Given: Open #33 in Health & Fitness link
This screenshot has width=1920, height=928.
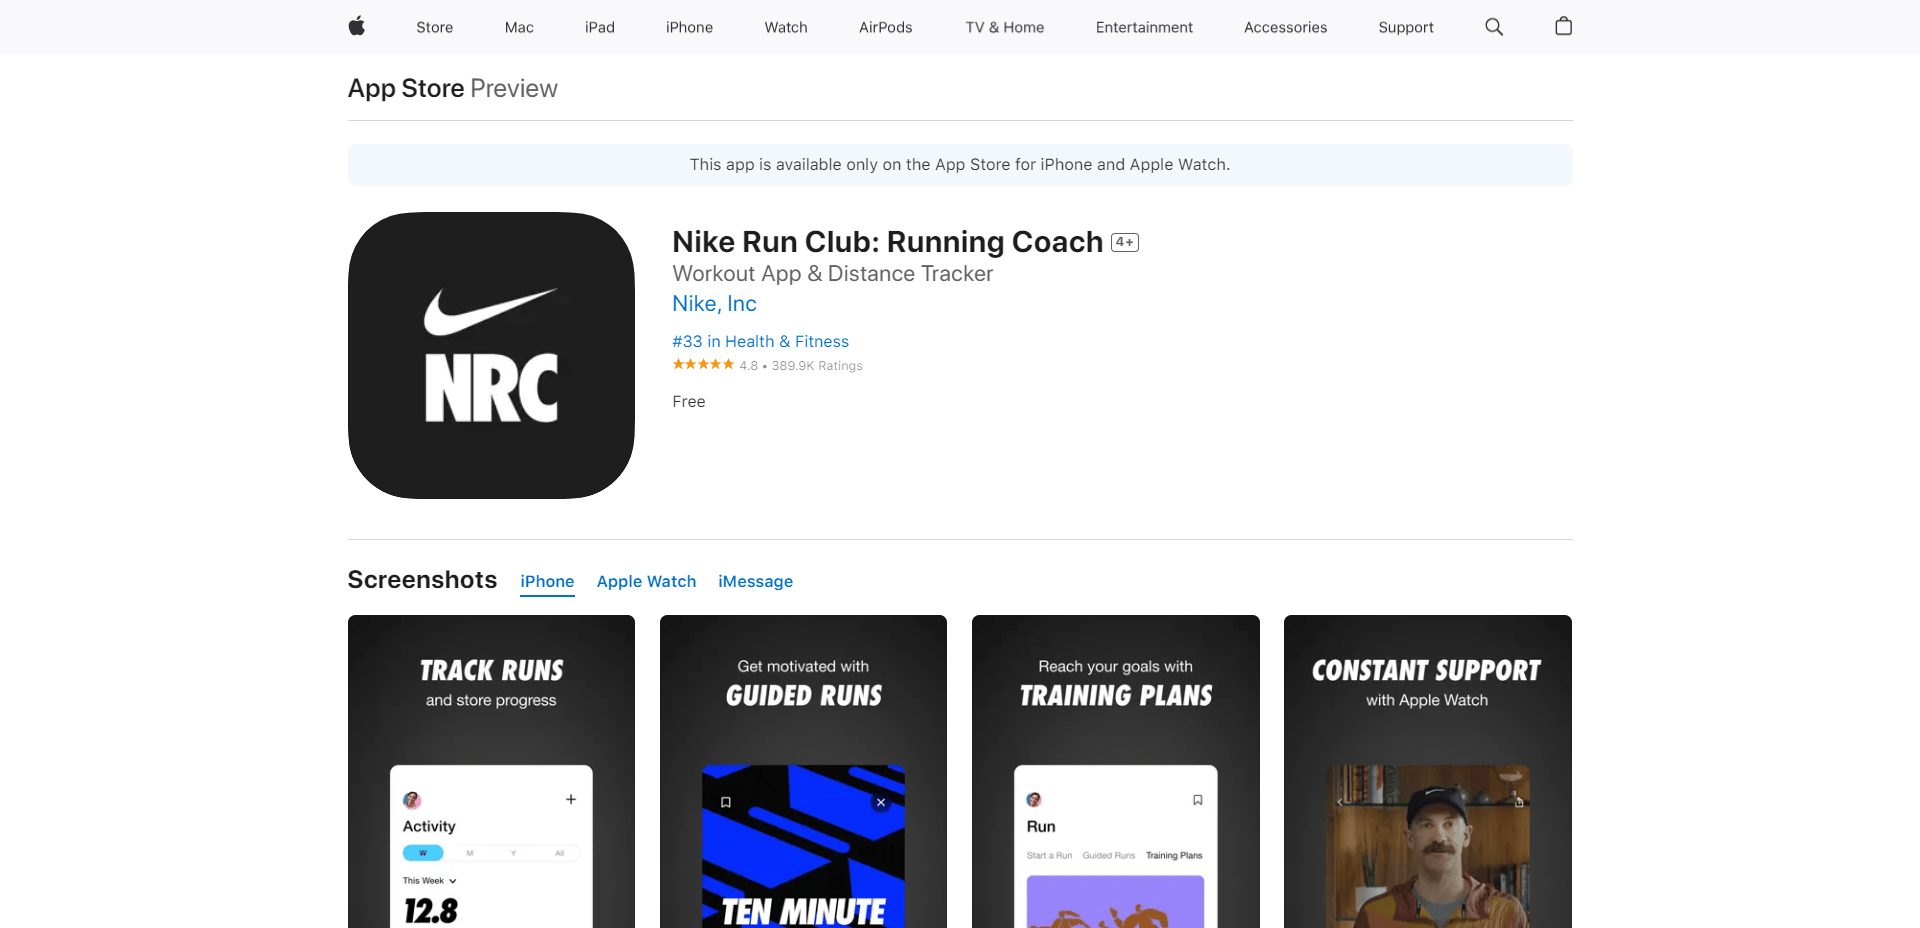Looking at the screenshot, I should (x=761, y=341).
